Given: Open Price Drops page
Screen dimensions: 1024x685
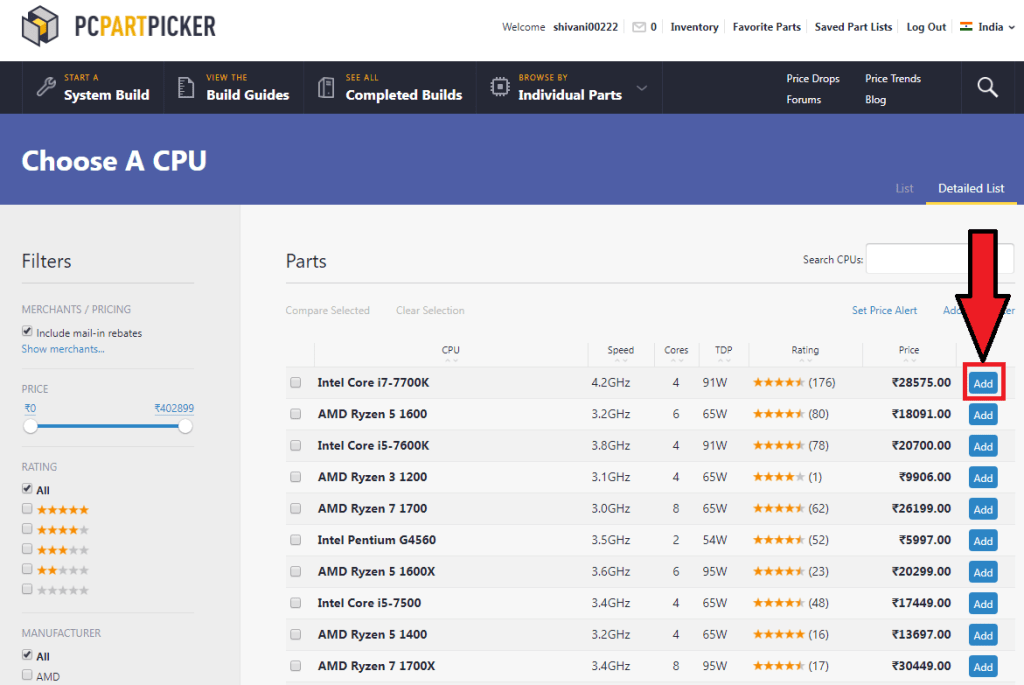Looking at the screenshot, I should [x=812, y=78].
